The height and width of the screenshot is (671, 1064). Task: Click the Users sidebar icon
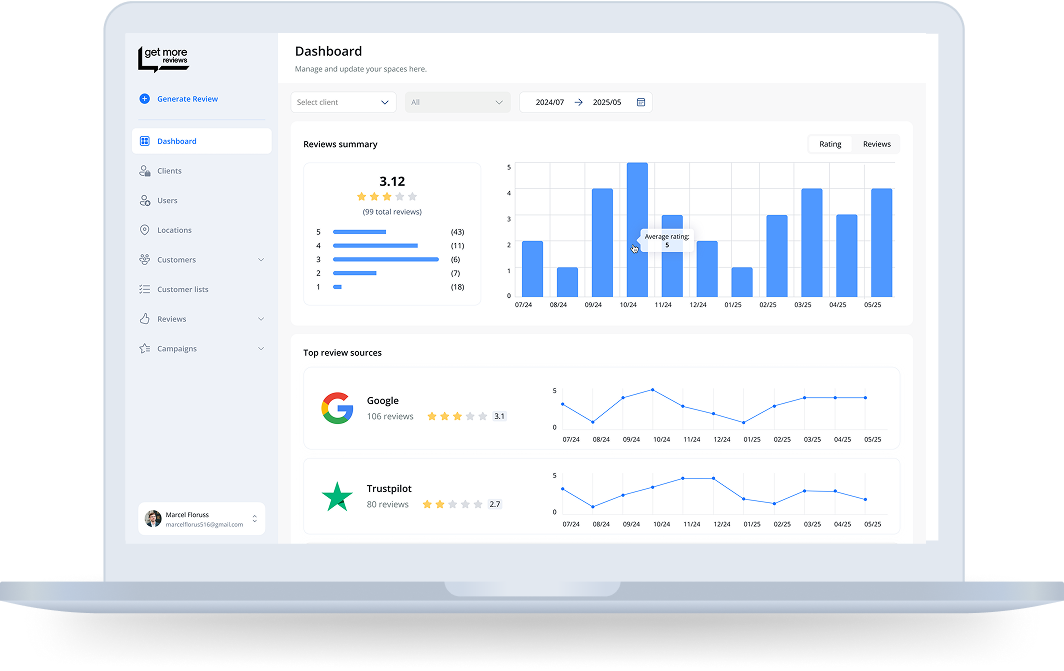point(145,201)
